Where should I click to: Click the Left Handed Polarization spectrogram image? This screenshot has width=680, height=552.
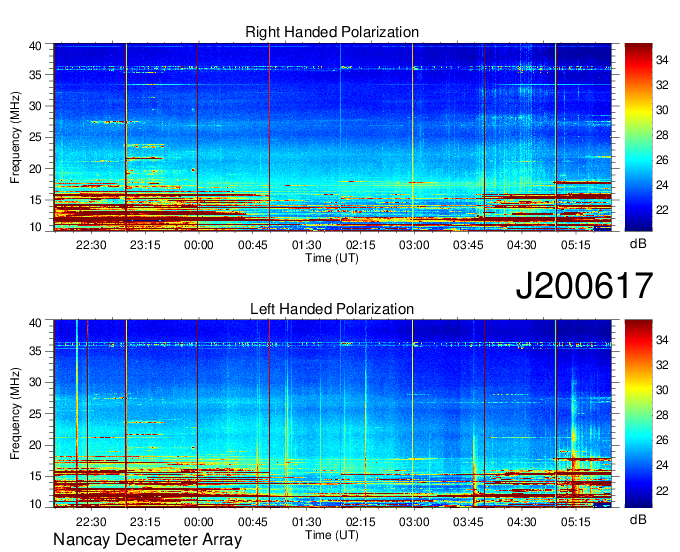[x=333, y=414]
